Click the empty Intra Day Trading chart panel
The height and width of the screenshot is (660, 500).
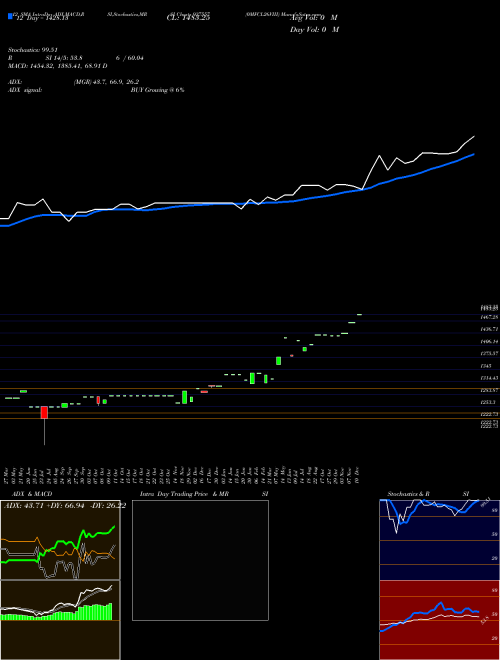(x=200, y=560)
